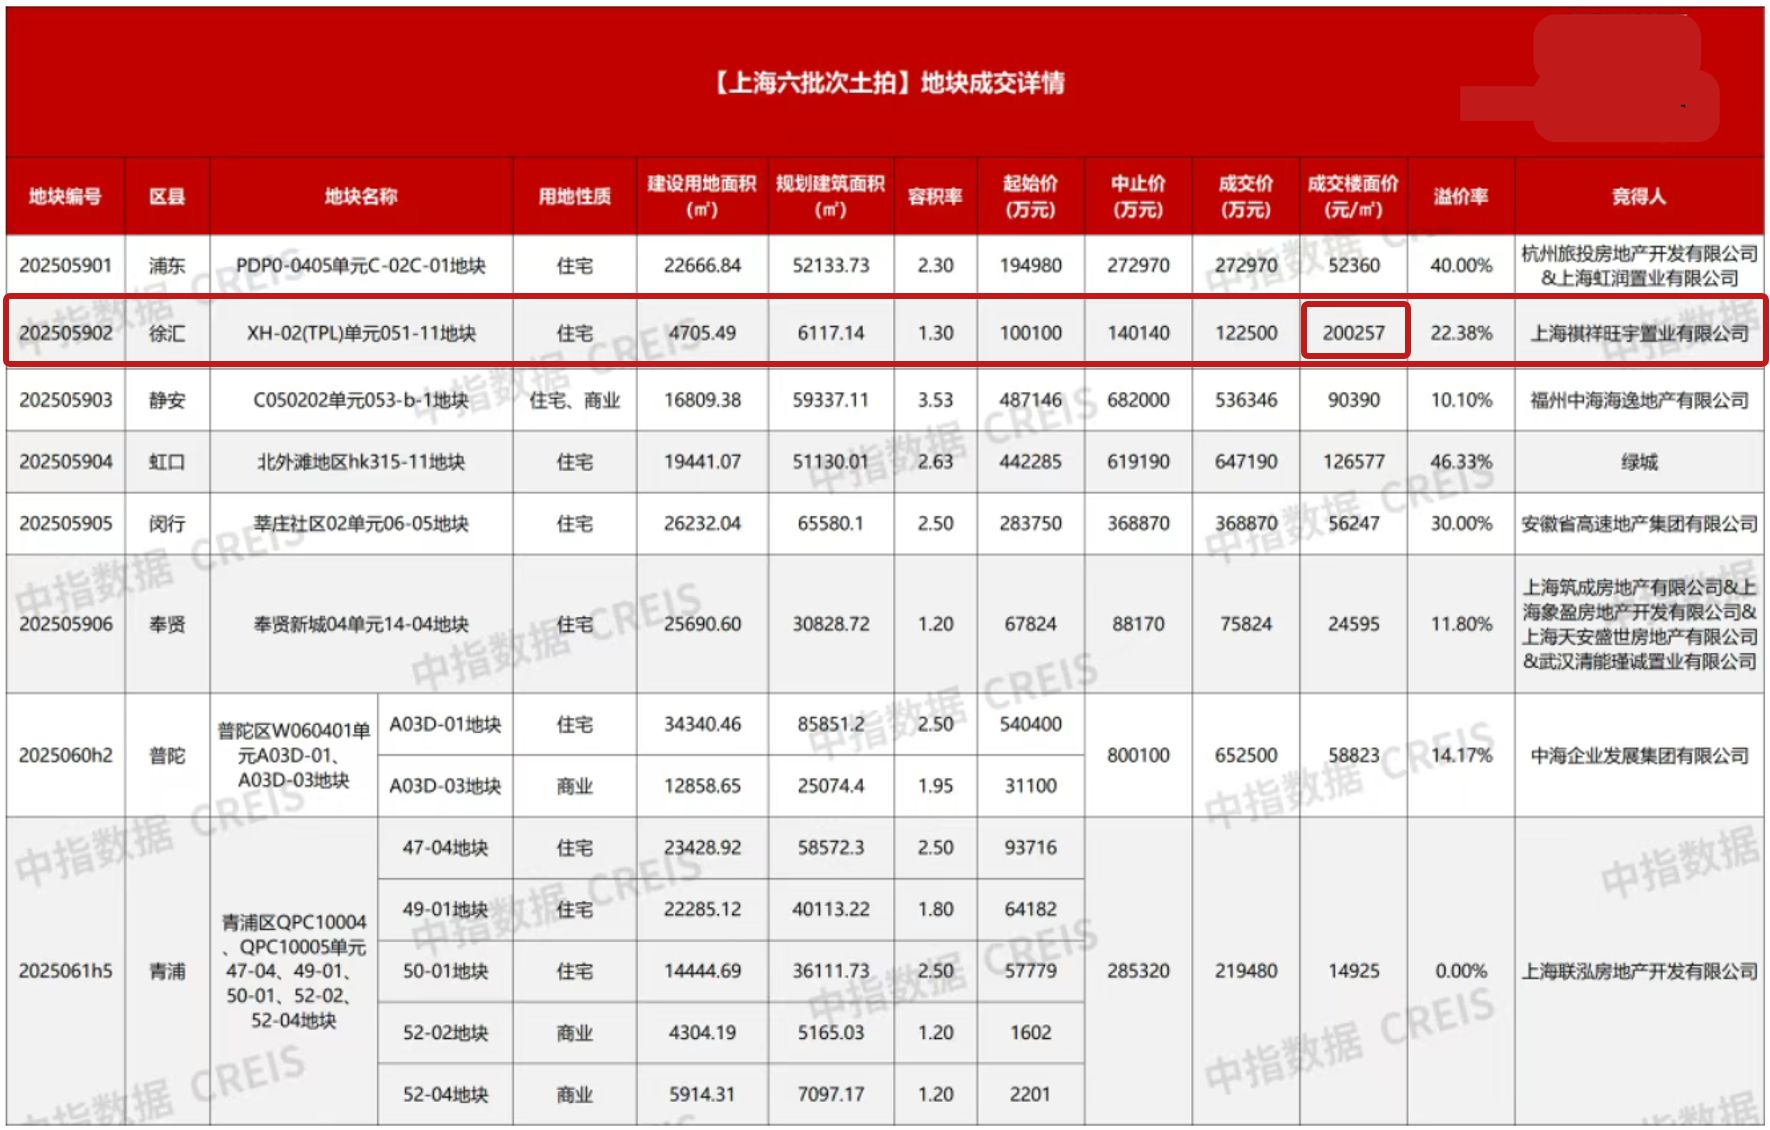Click the 静安 district cell
The height and width of the screenshot is (1130, 1770).
[x=167, y=400]
